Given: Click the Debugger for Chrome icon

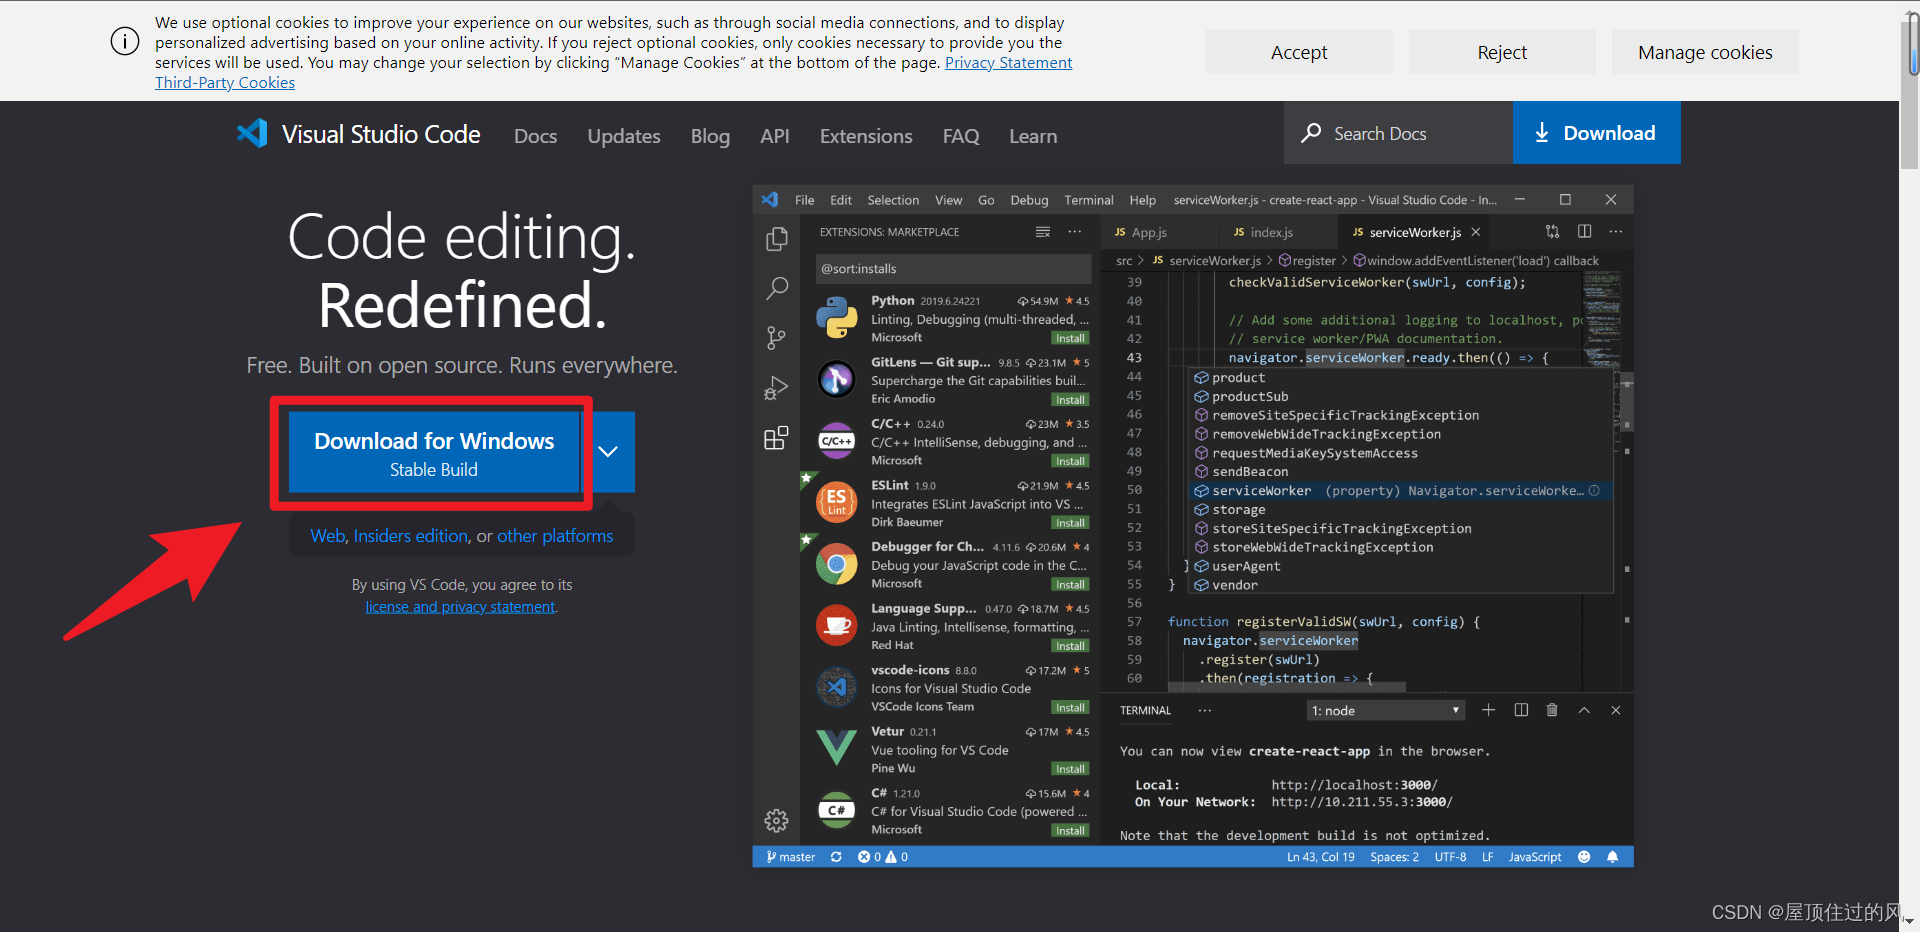Looking at the screenshot, I should tap(836, 564).
